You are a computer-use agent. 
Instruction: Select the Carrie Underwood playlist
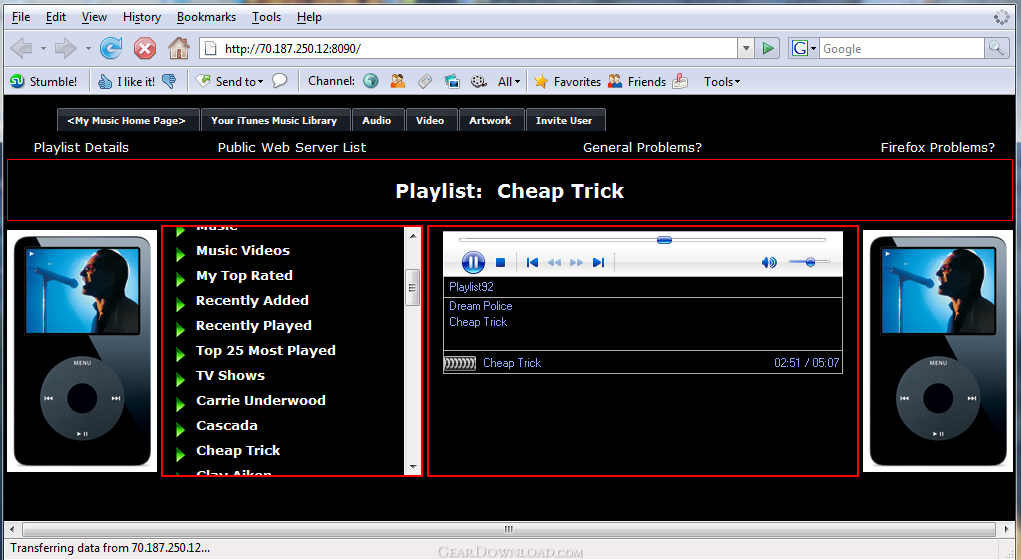[260, 400]
